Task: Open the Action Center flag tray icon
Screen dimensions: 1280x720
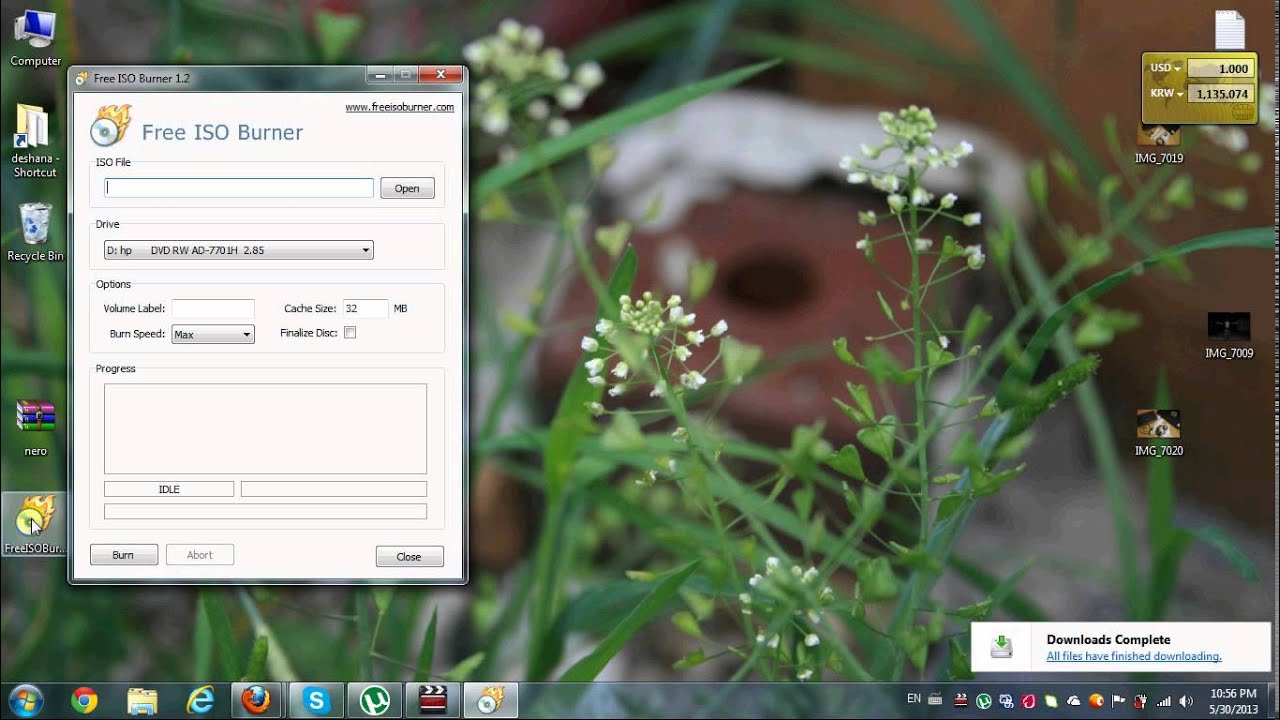Action: click(x=1118, y=701)
